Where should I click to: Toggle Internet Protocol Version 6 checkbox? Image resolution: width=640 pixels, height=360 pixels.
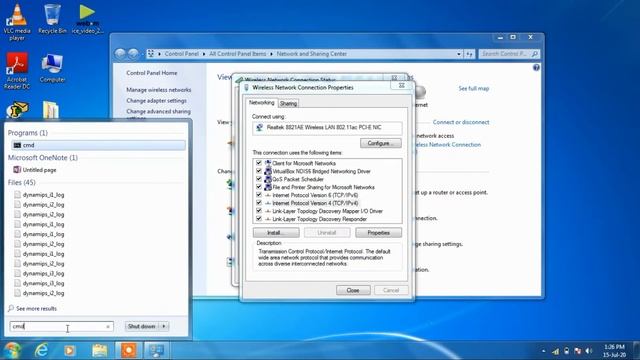(x=259, y=195)
